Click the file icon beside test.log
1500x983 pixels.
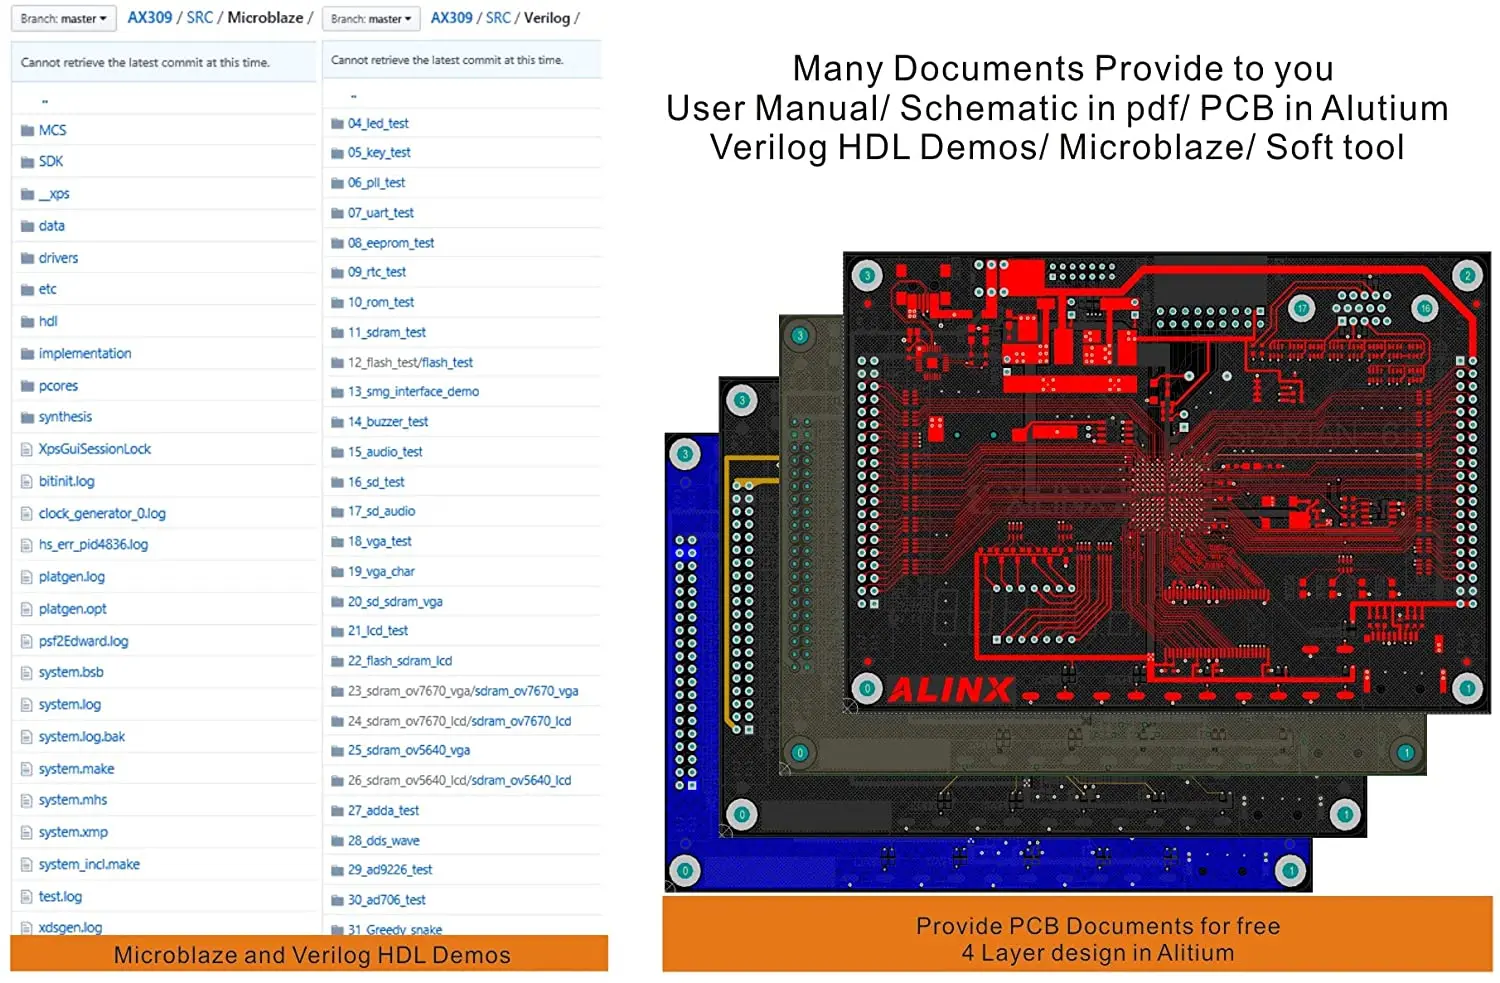pyautogui.click(x=27, y=897)
